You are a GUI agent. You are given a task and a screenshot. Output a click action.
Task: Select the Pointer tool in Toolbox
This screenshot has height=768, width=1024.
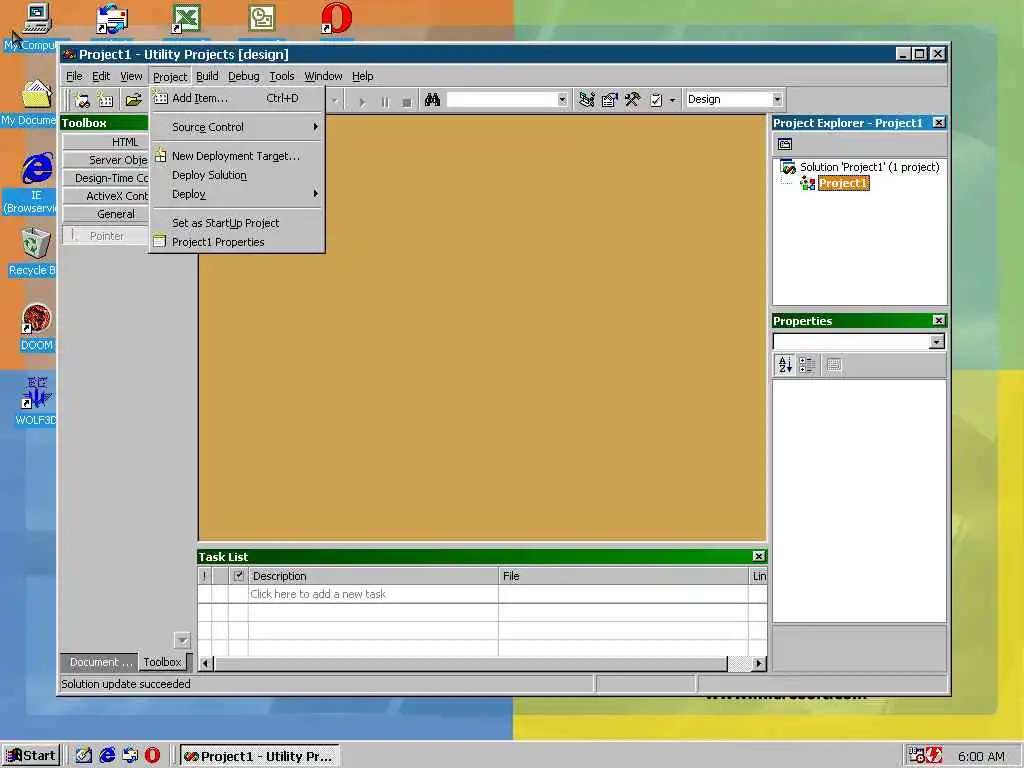[x=106, y=236]
